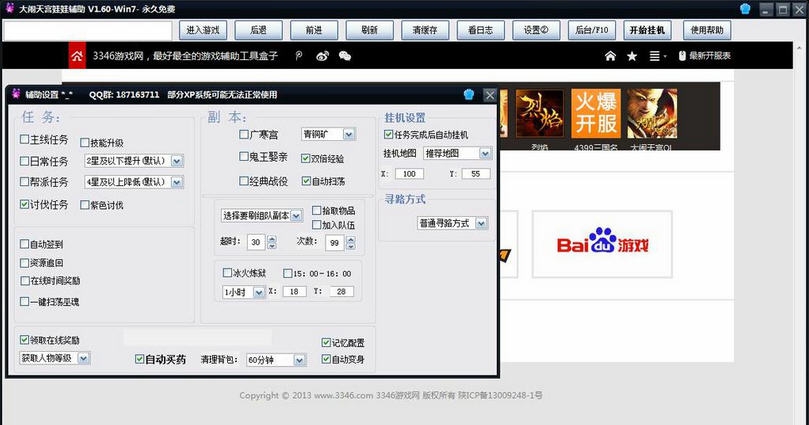The height and width of the screenshot is (425, 809).
Task: Open the 火爆开服 orange tile
Action: click(x=596, y=113)
